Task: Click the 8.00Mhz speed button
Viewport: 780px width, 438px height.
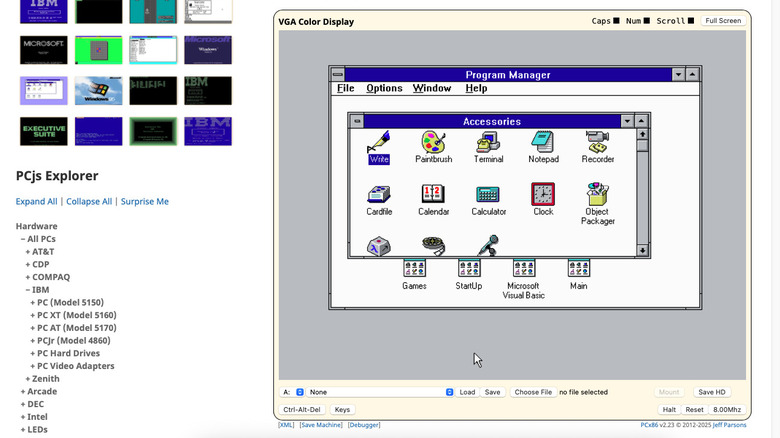Action: pos(727,410)
